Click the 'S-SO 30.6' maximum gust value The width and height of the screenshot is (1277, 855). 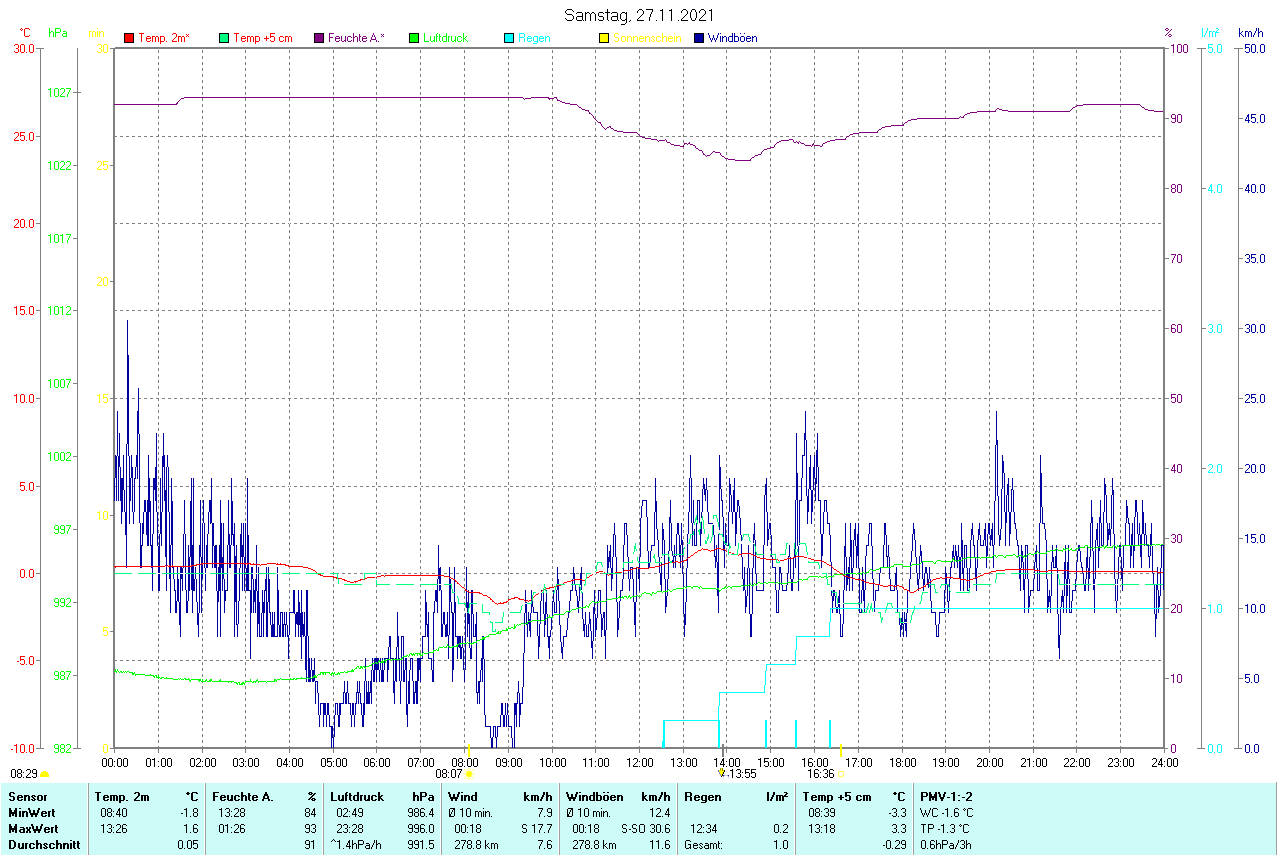click(x=644, y=829)
